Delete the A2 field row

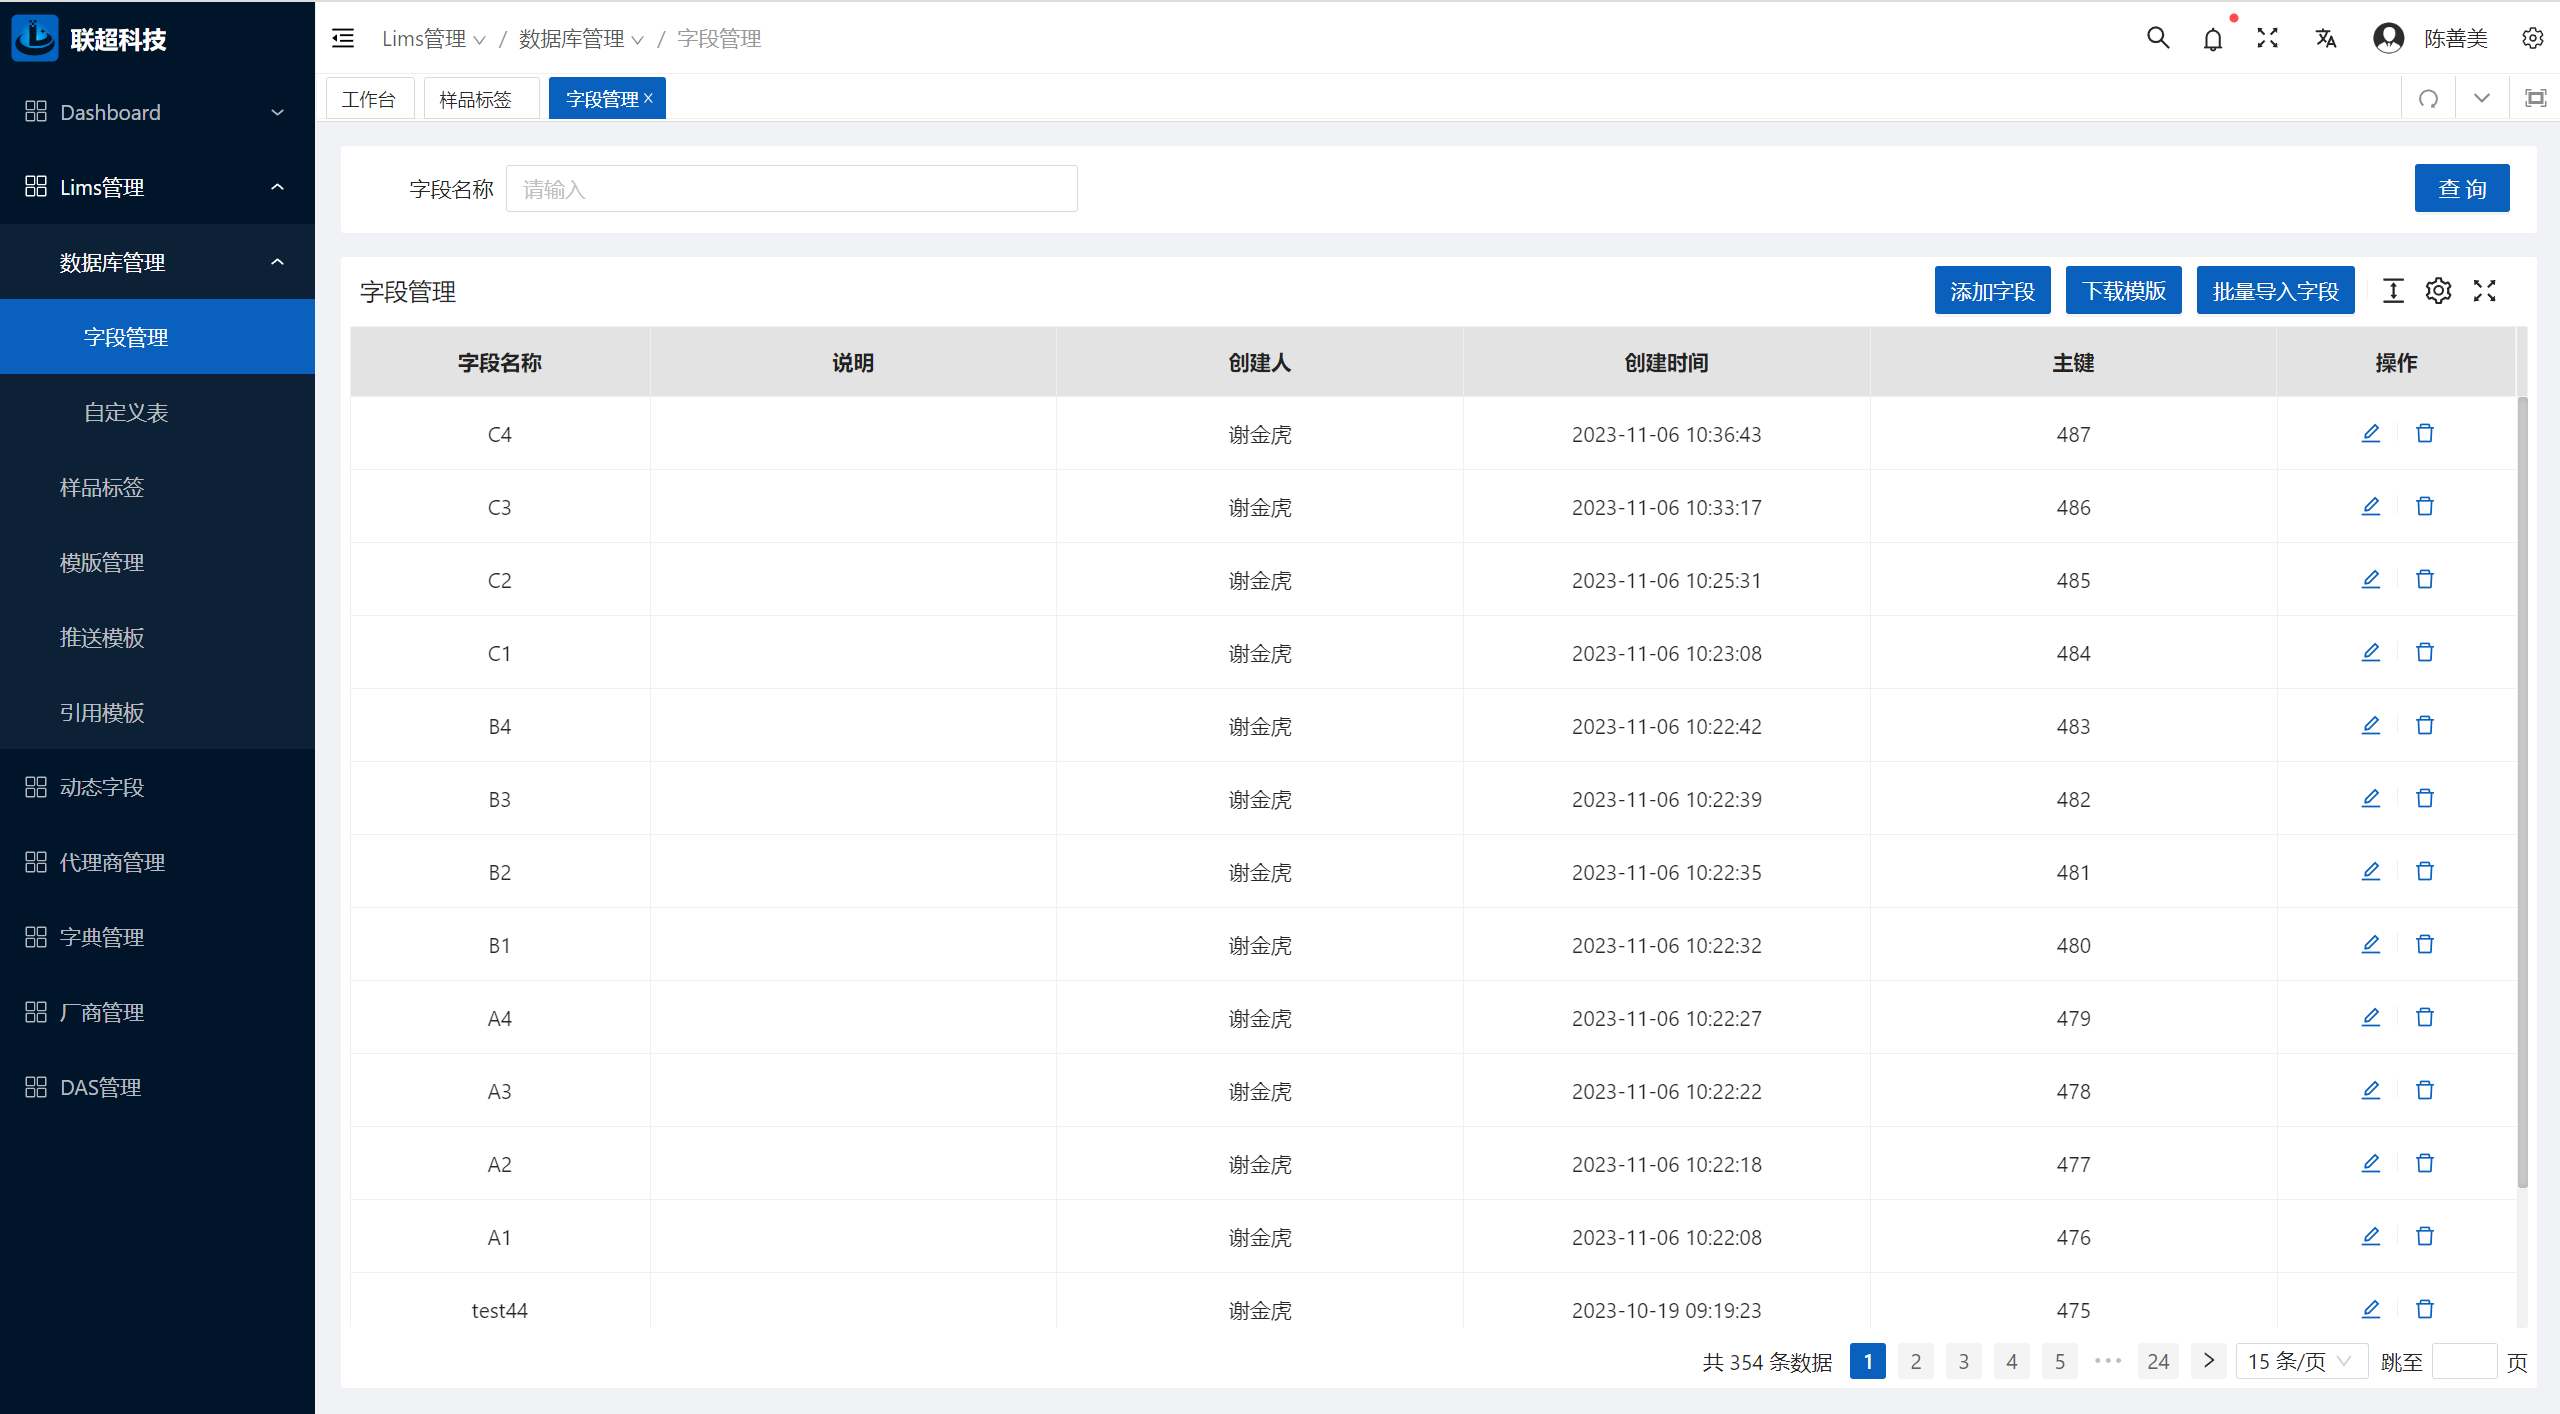(x=2425, y=1163)
